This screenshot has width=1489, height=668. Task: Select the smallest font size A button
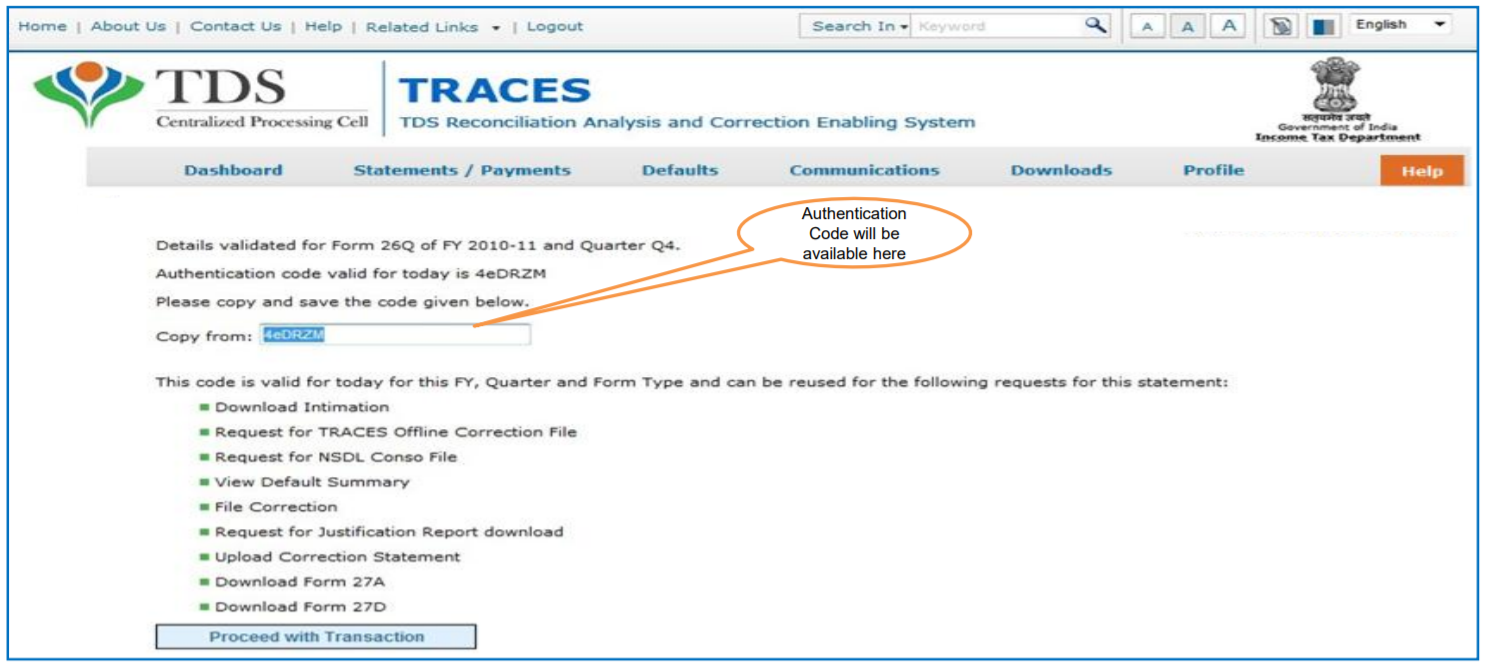click(1147, 27)
